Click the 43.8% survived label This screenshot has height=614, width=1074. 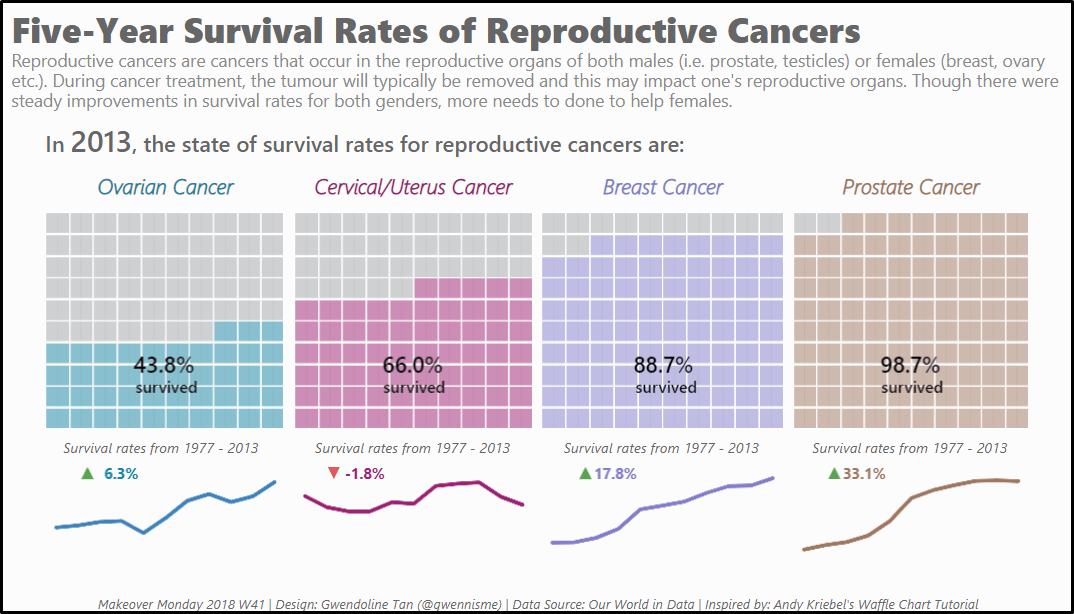(164, 374)
